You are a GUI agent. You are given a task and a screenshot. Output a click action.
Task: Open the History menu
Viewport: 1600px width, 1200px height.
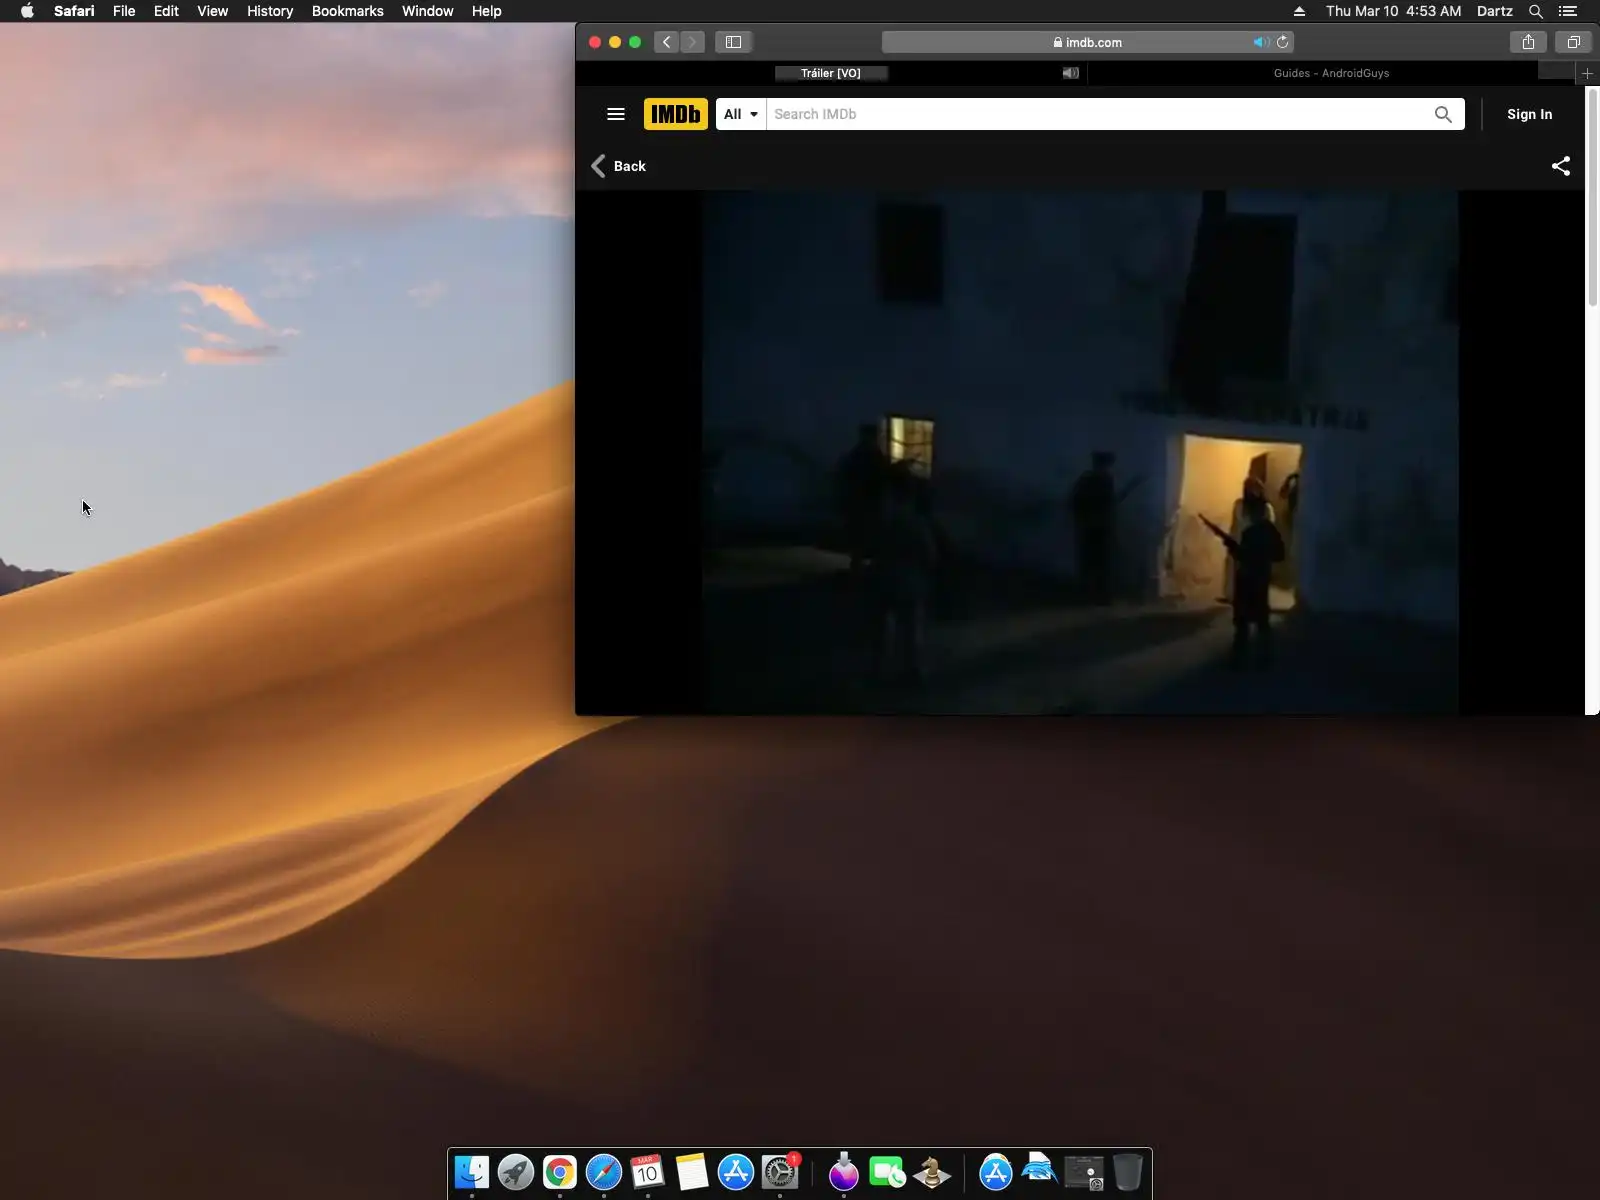(270, 11)
